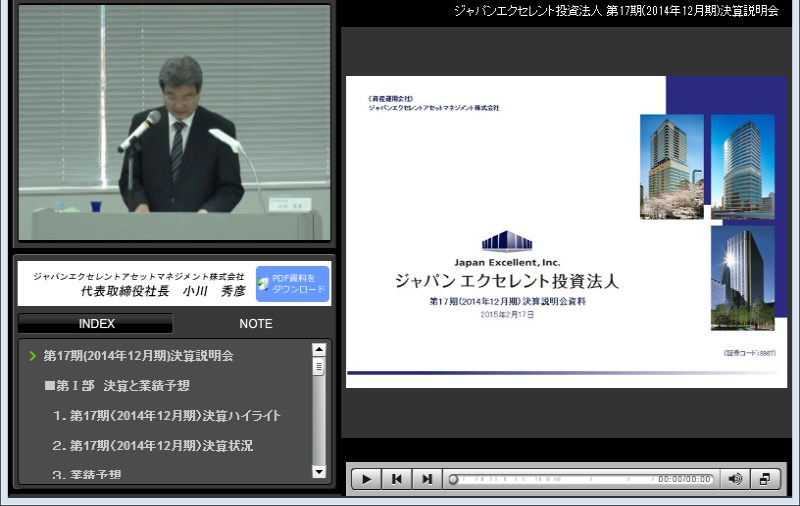Jump to 2. 決算状況 chapter

pos(153,445)
